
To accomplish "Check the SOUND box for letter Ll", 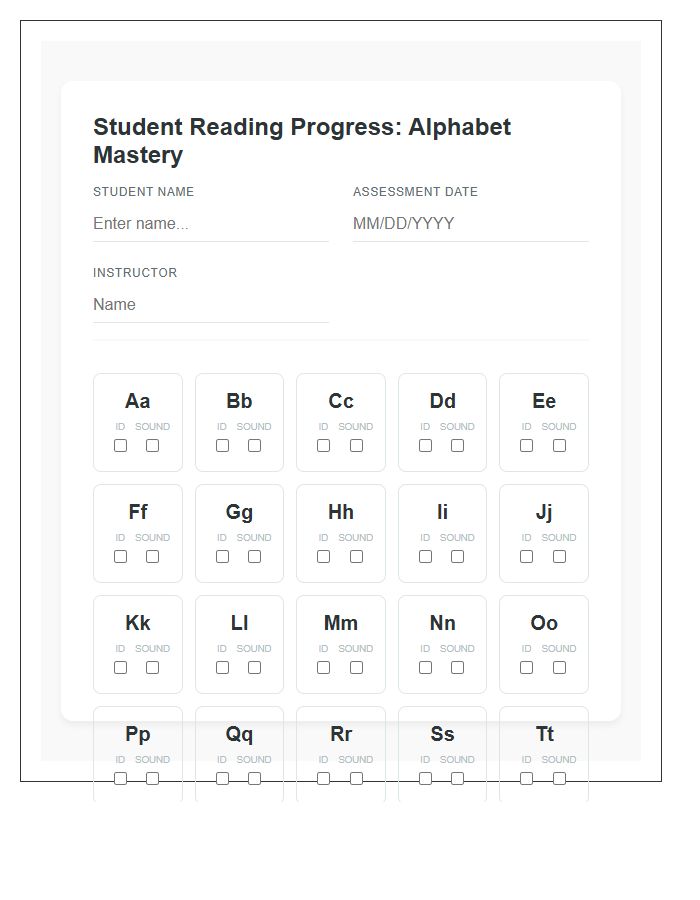I will click(x=254, y=667).
